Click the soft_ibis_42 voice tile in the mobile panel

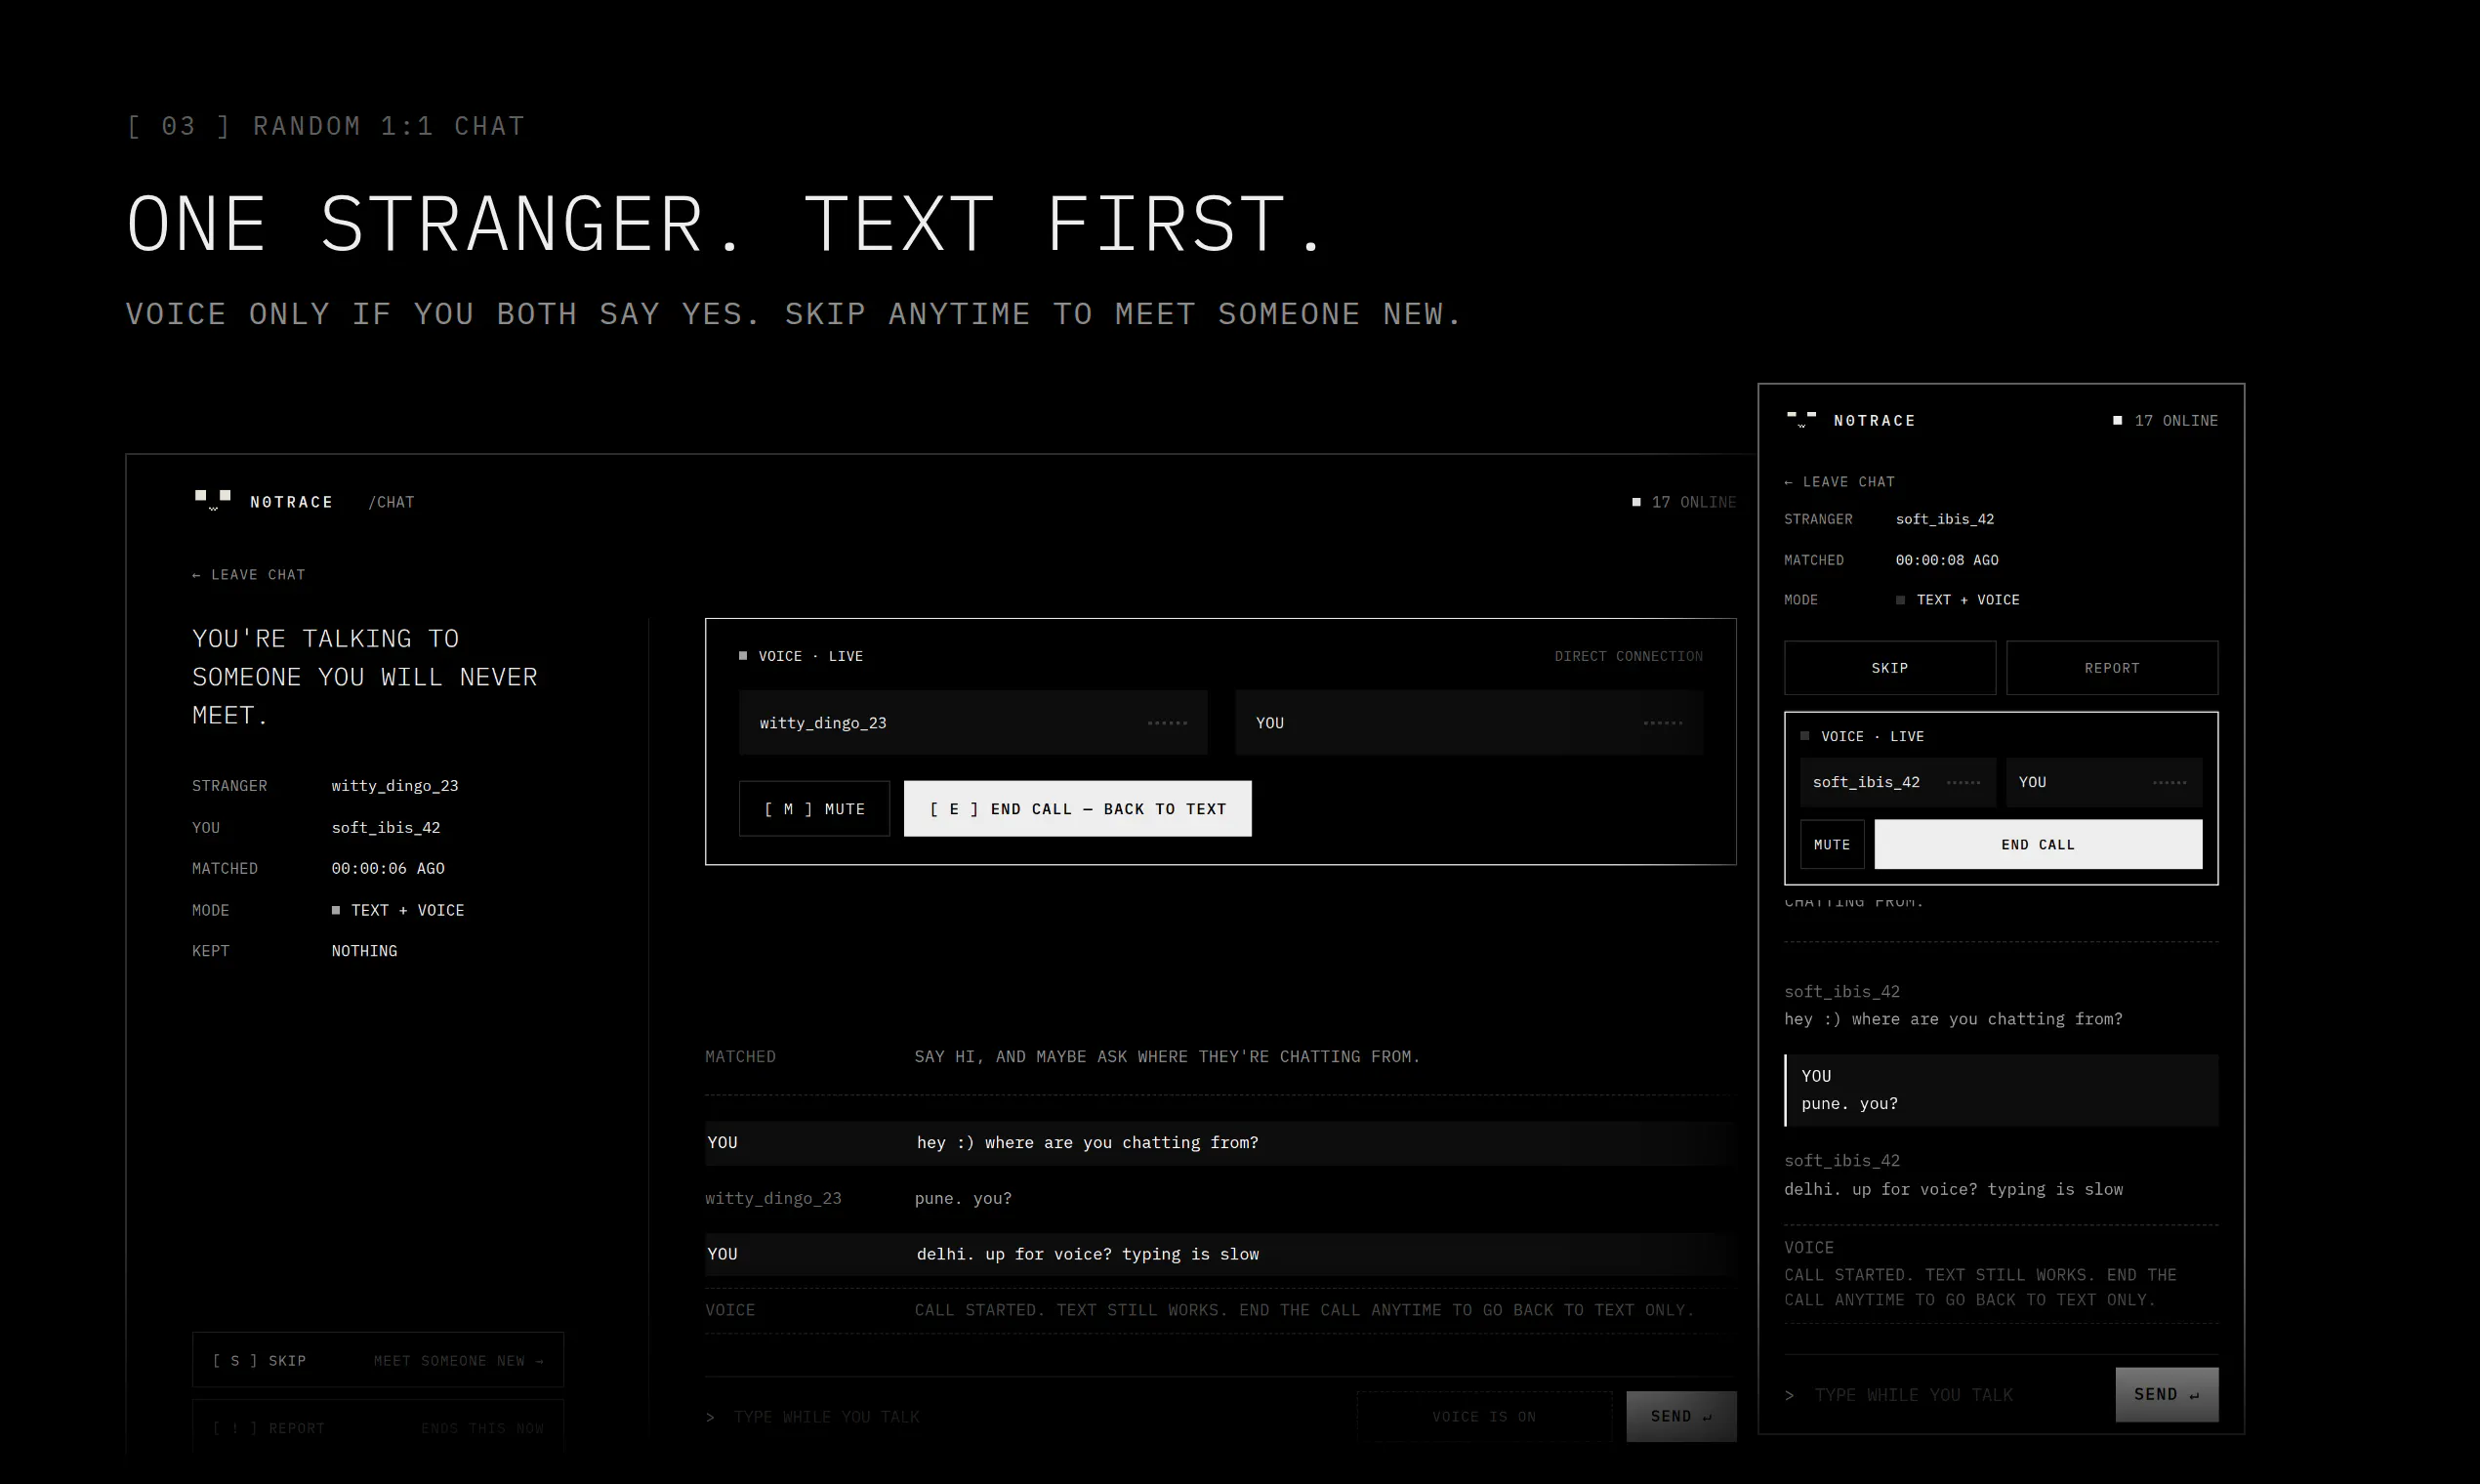pos(1898,782)
